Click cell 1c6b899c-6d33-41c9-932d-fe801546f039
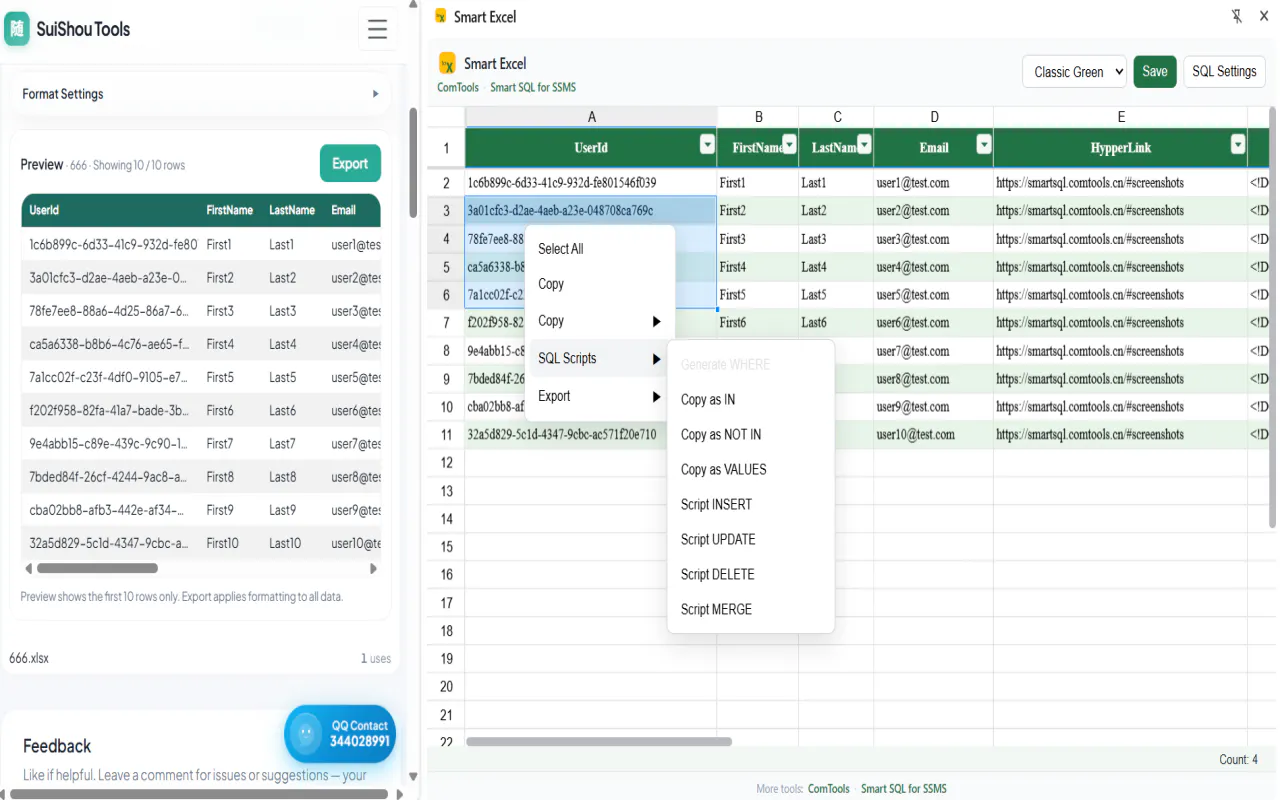Viewport: 1280px width, 800px height. tap(591, 183)
